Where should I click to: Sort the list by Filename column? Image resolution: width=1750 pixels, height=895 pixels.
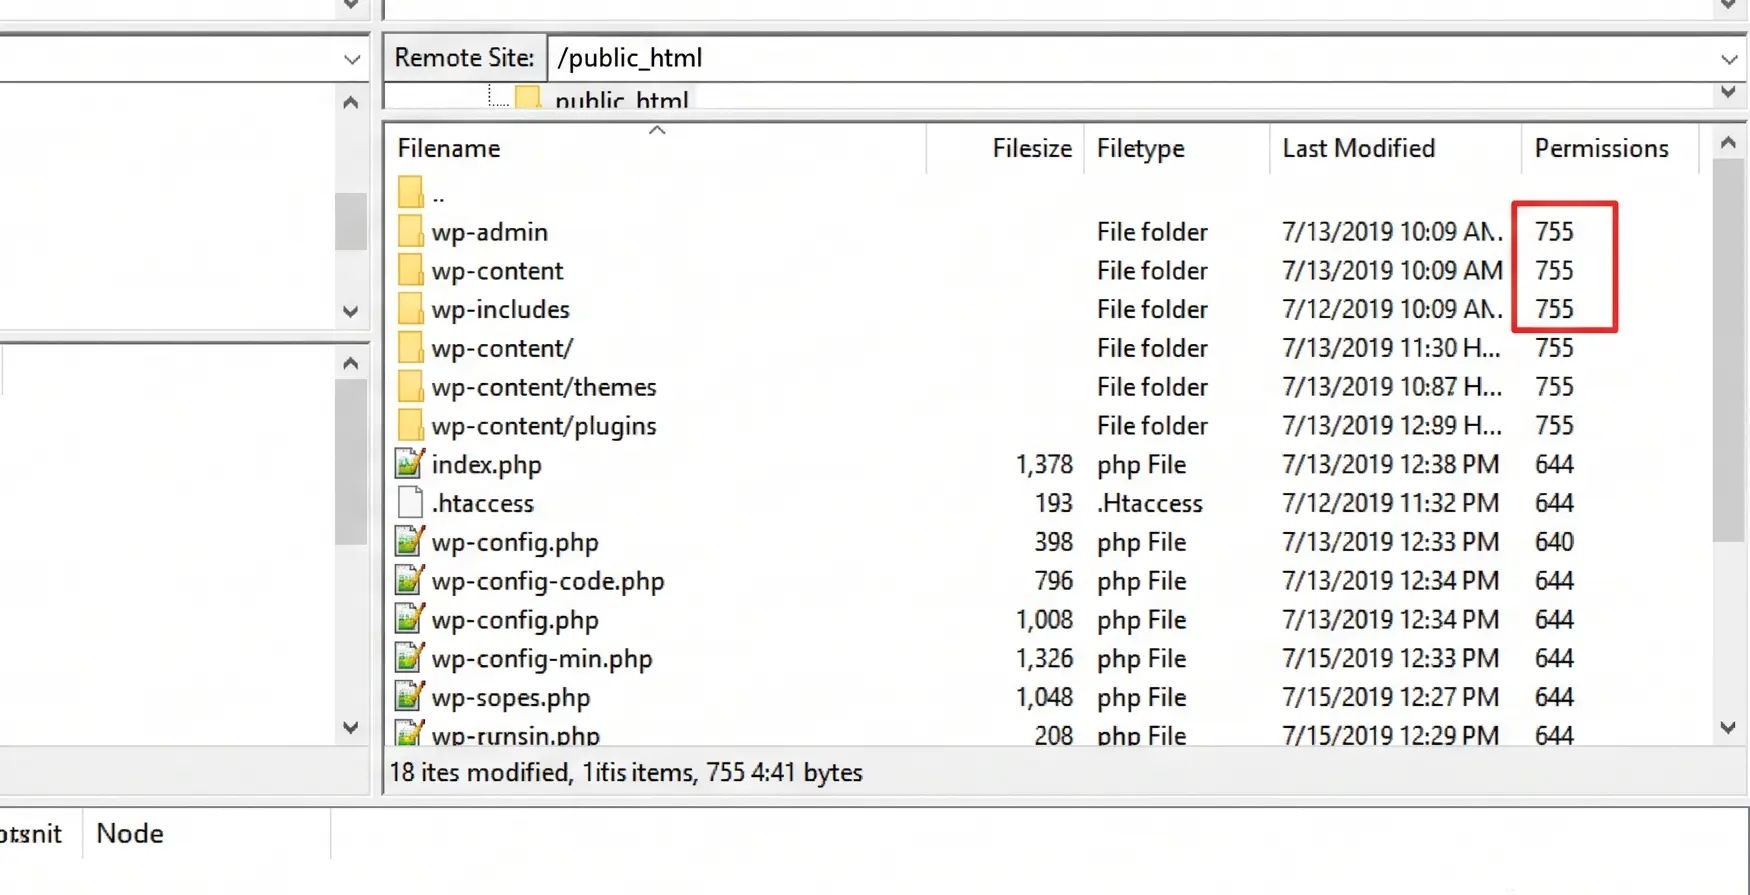pos(449,148)
